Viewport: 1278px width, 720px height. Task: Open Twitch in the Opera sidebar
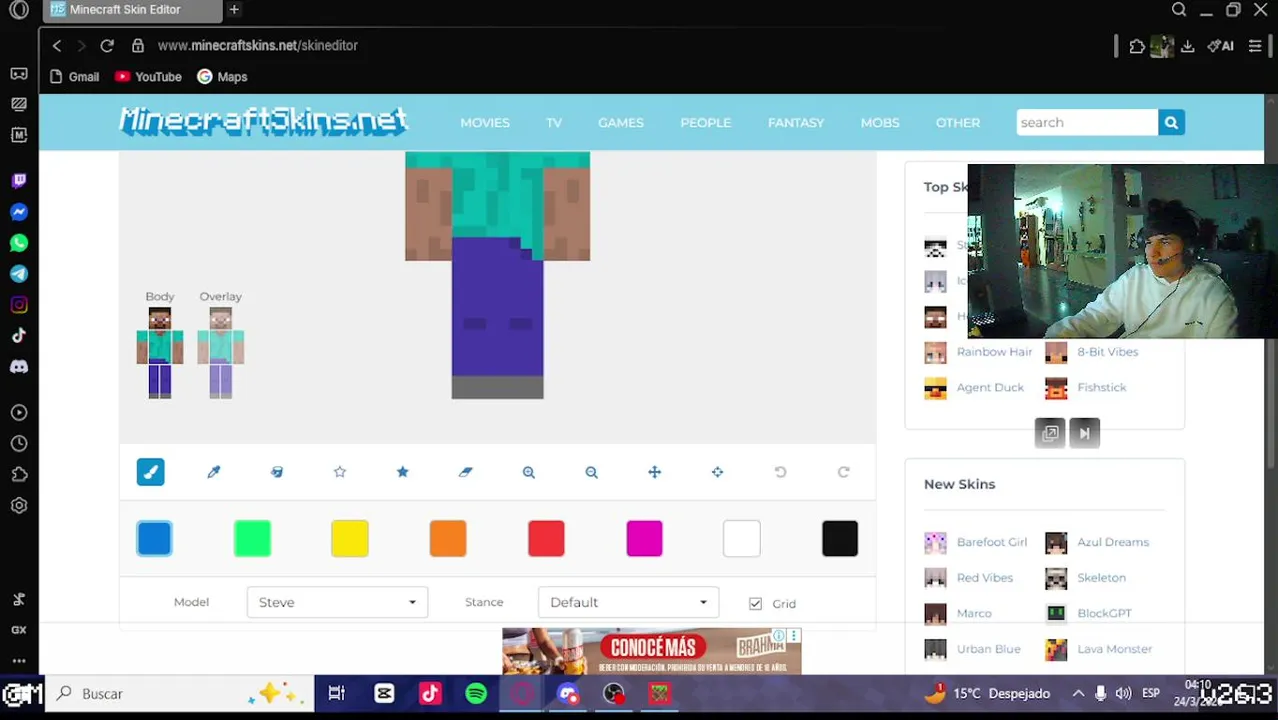19,181
